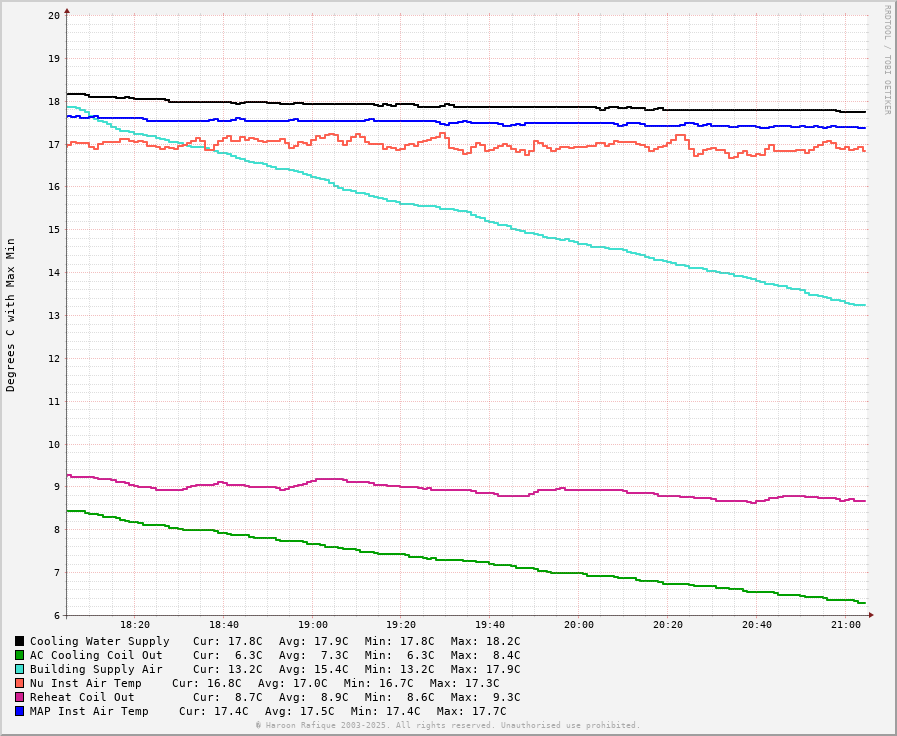Select the magenta Reheat Coil Out legend swatch
This screenshot has height=736, width=897.
click(x=19, y=697)
